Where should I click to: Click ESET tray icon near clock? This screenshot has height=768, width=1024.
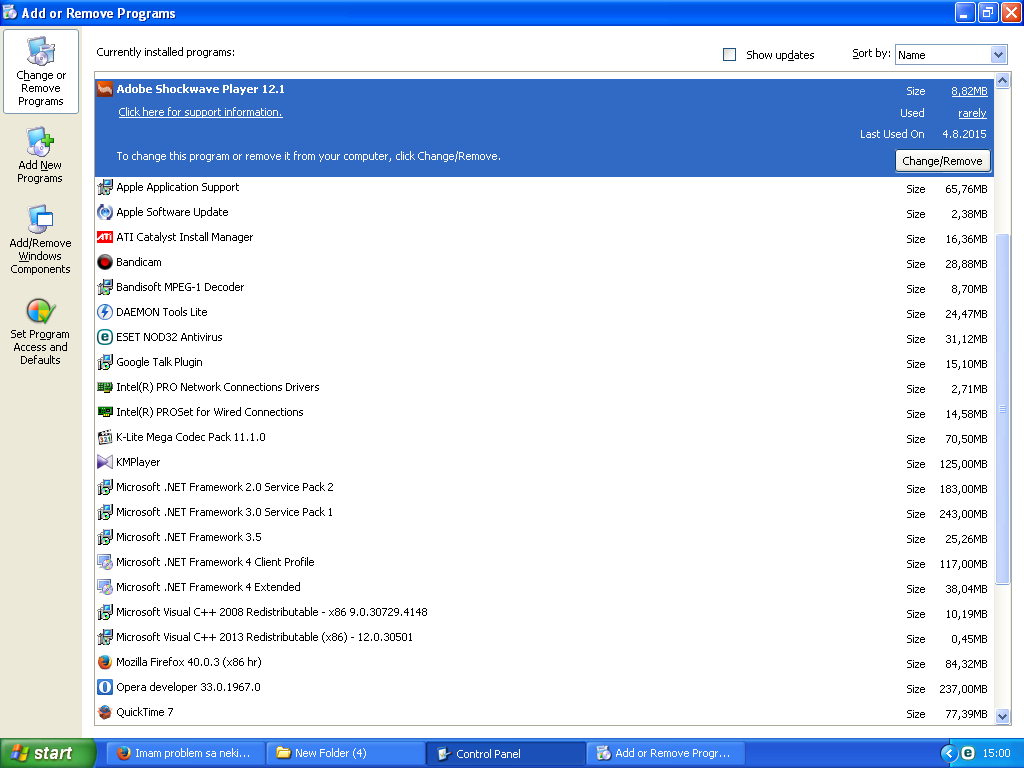point(968,753)
